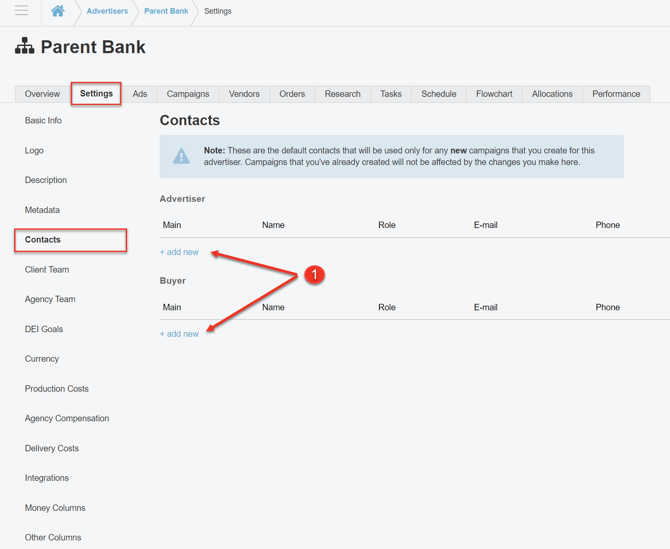Viewport: 670px width, 549px height.
Task: Open the Money Columns section
Action: 55,508
